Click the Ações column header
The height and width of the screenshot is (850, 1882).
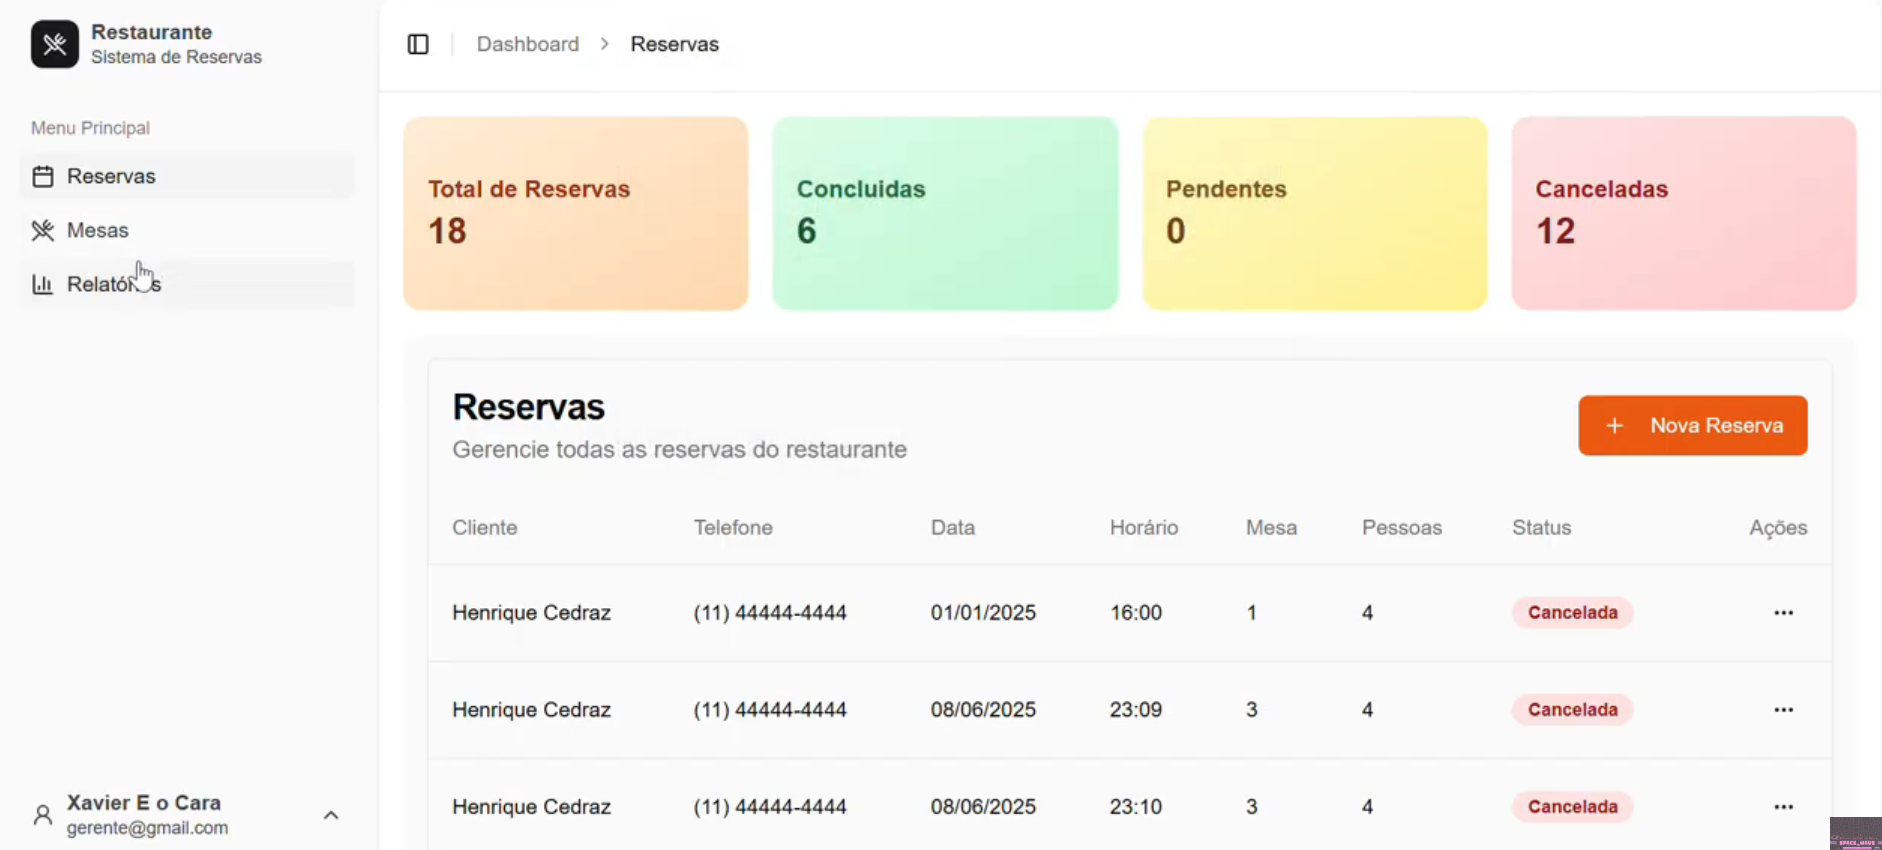coord(1778,528)
